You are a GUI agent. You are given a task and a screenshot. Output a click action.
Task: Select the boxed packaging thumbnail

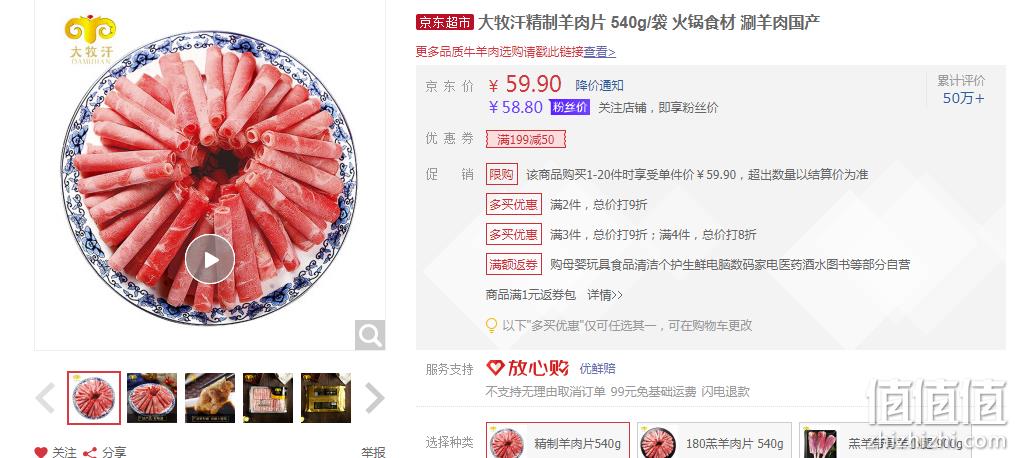click(x=326, y=398)
